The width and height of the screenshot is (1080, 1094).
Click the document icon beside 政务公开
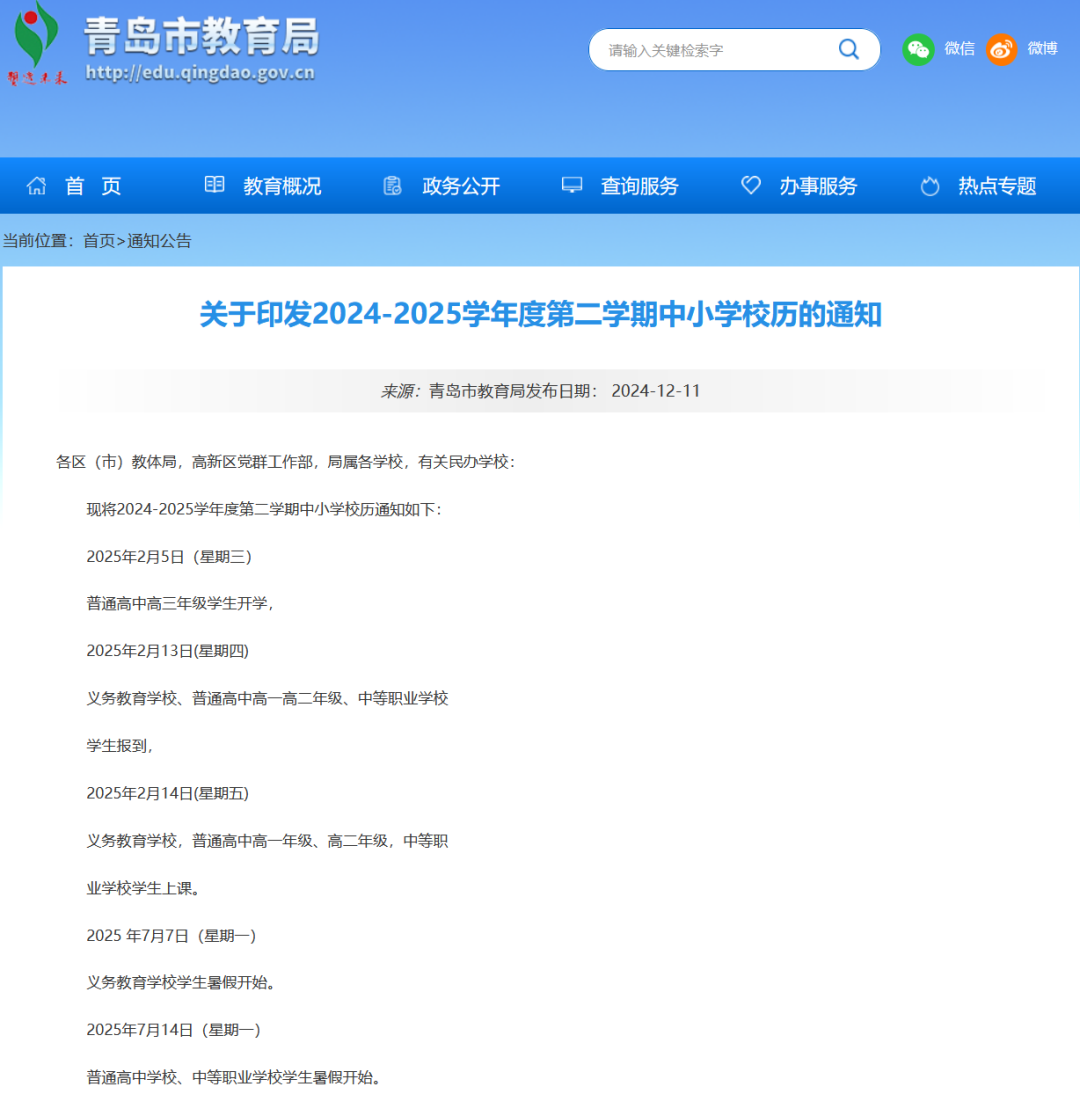(393, 186)
